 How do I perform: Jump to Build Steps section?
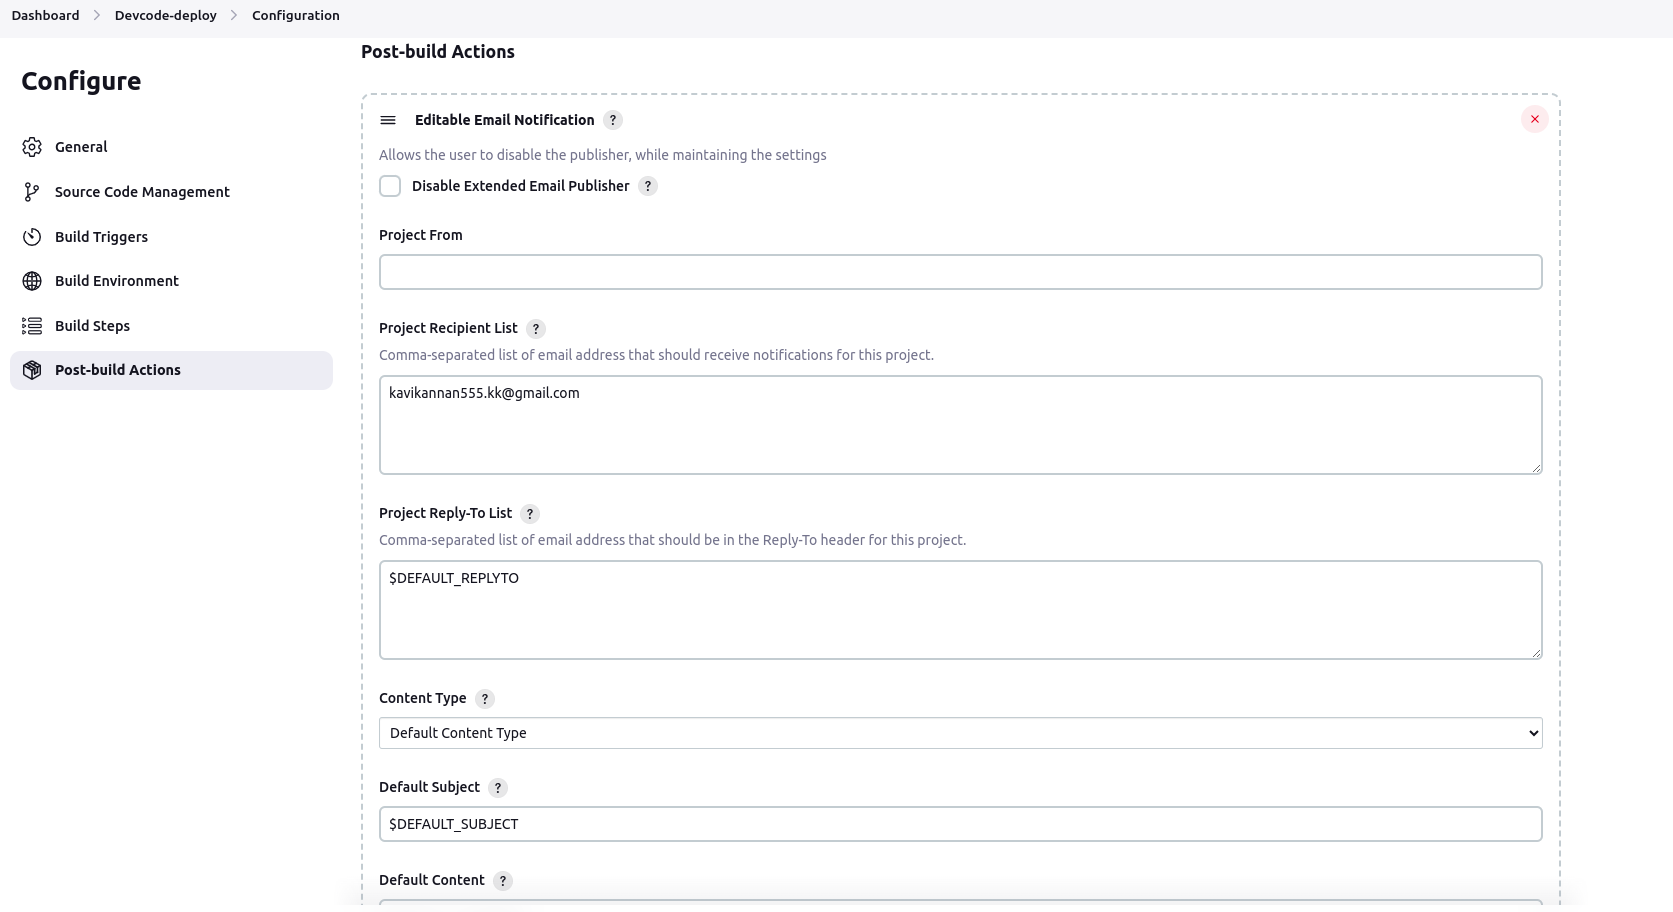(92, 326)
